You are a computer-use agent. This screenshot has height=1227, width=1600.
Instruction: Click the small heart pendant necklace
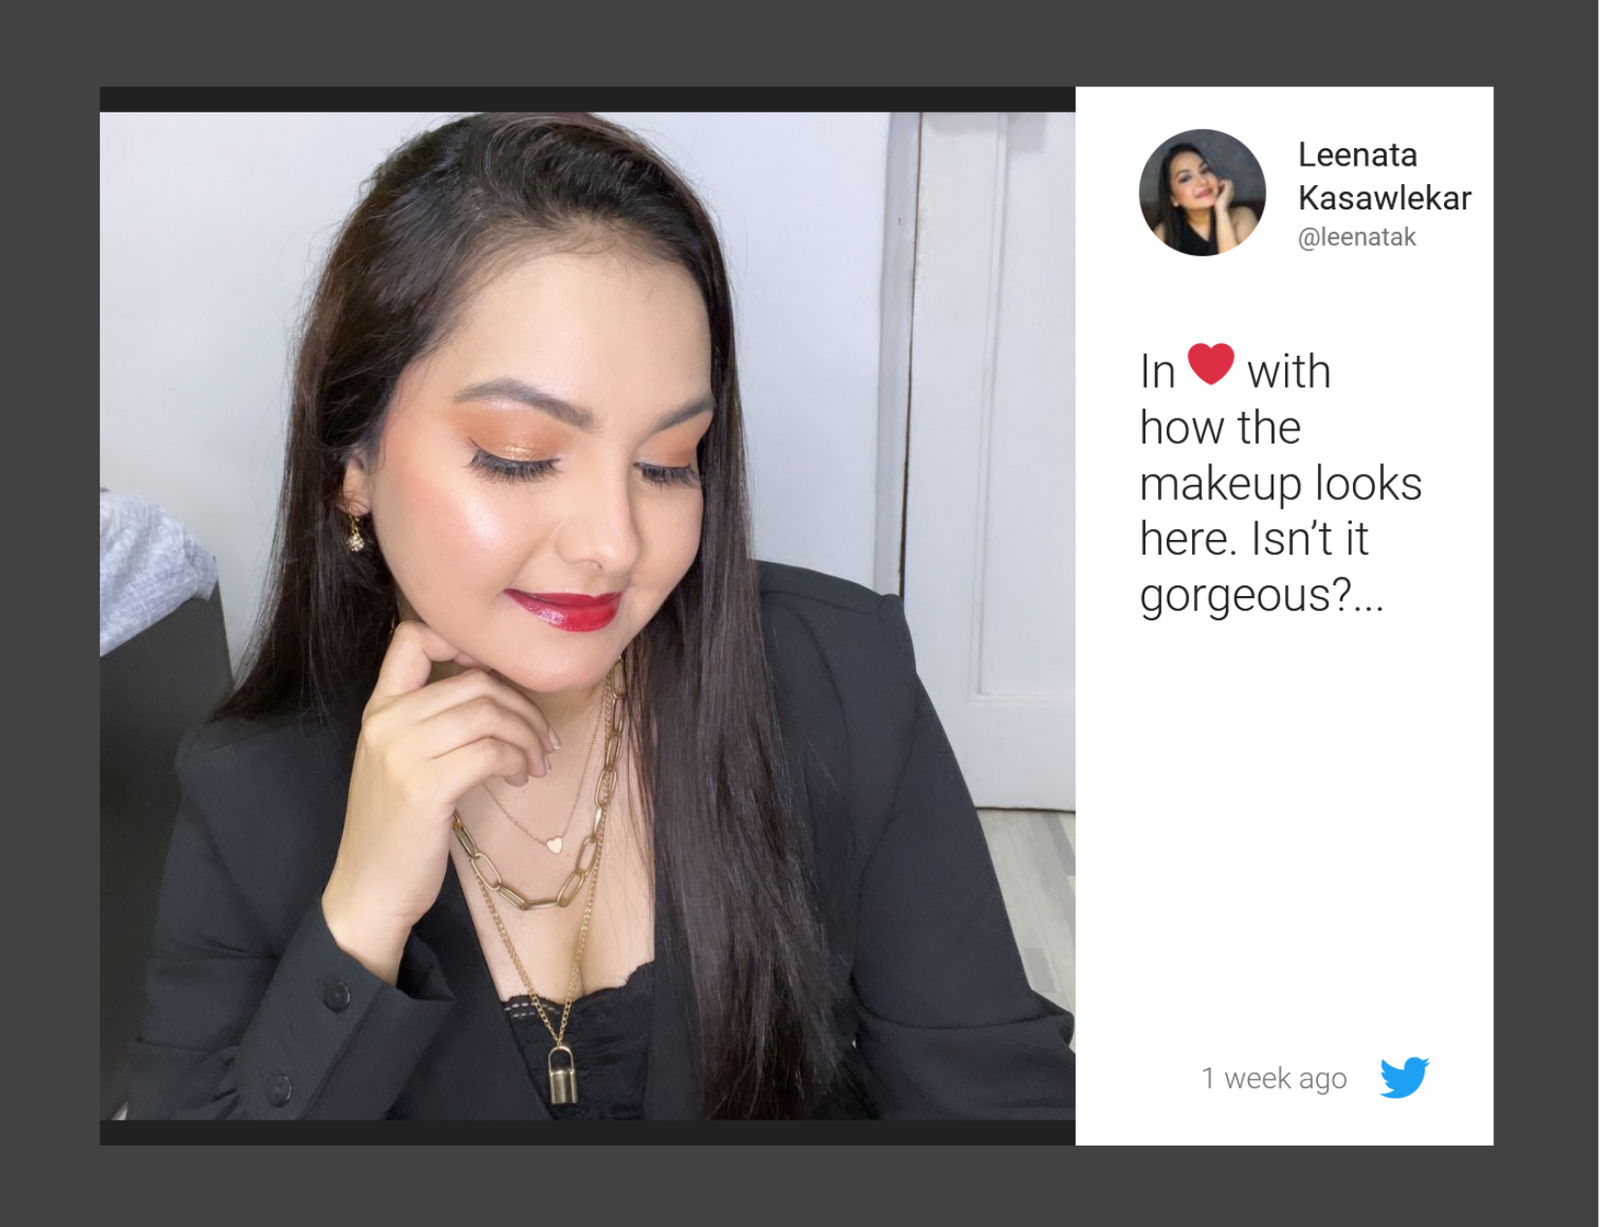(x=554, y=845)
